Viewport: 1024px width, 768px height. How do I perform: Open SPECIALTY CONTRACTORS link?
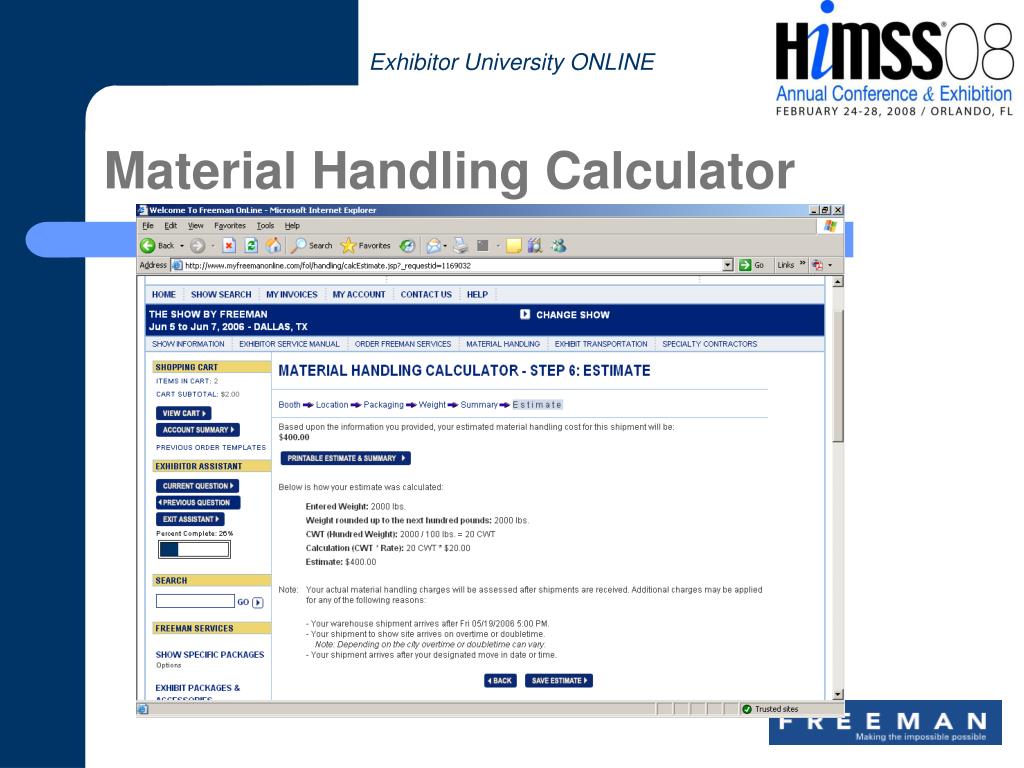(x=709, y=344)
